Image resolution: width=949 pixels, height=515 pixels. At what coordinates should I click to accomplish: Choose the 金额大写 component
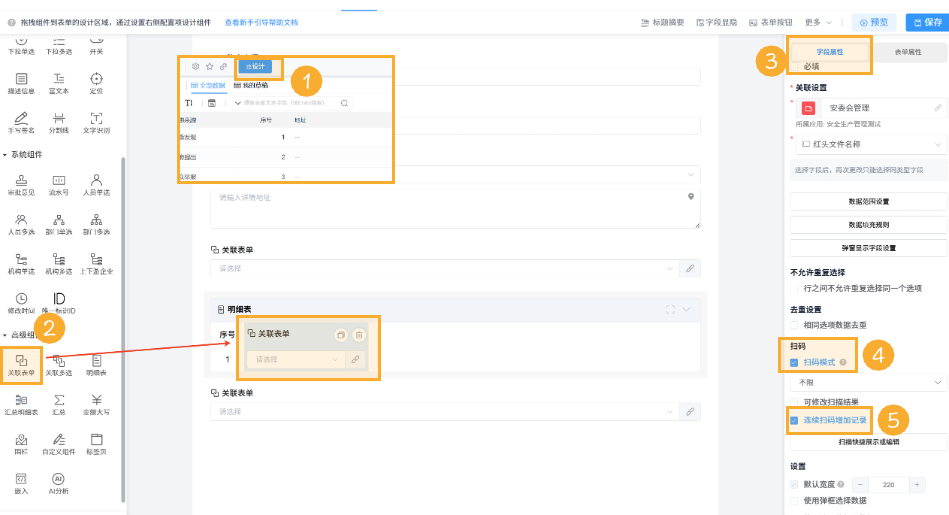click(x=96, y=403)
